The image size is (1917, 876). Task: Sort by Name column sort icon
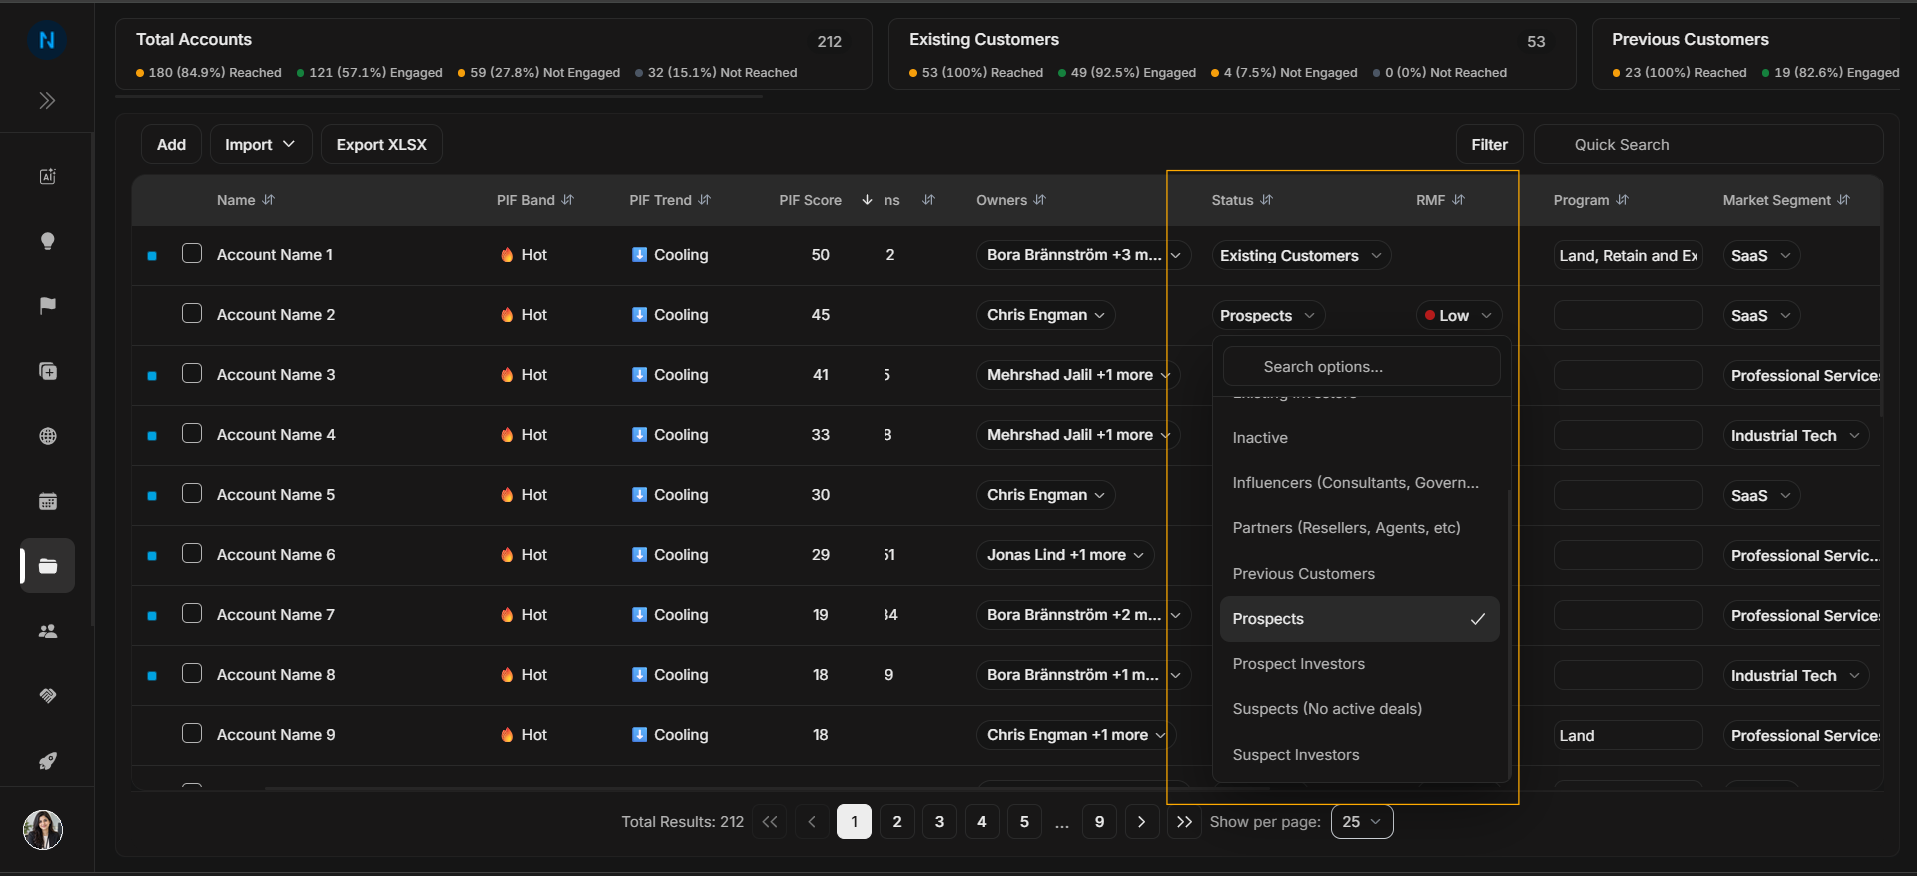tap(268, 200)
